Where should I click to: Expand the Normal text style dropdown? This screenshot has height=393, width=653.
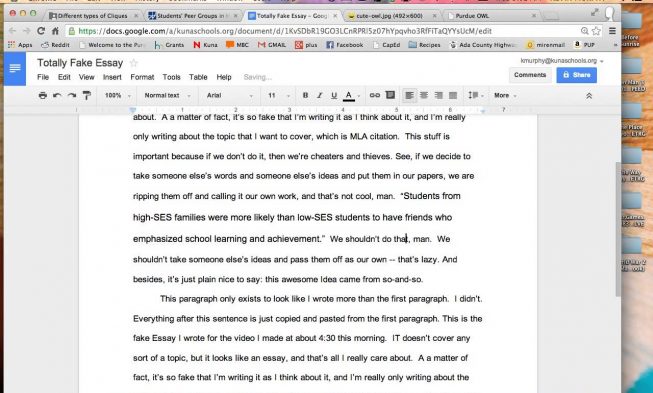(167, 95)
